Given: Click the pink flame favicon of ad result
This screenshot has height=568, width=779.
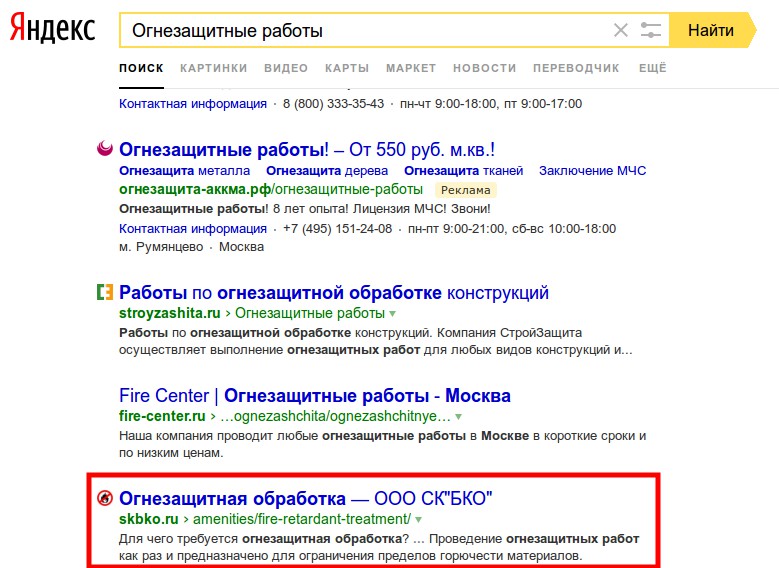Looking at the screenshot, I should pos(105,148).
